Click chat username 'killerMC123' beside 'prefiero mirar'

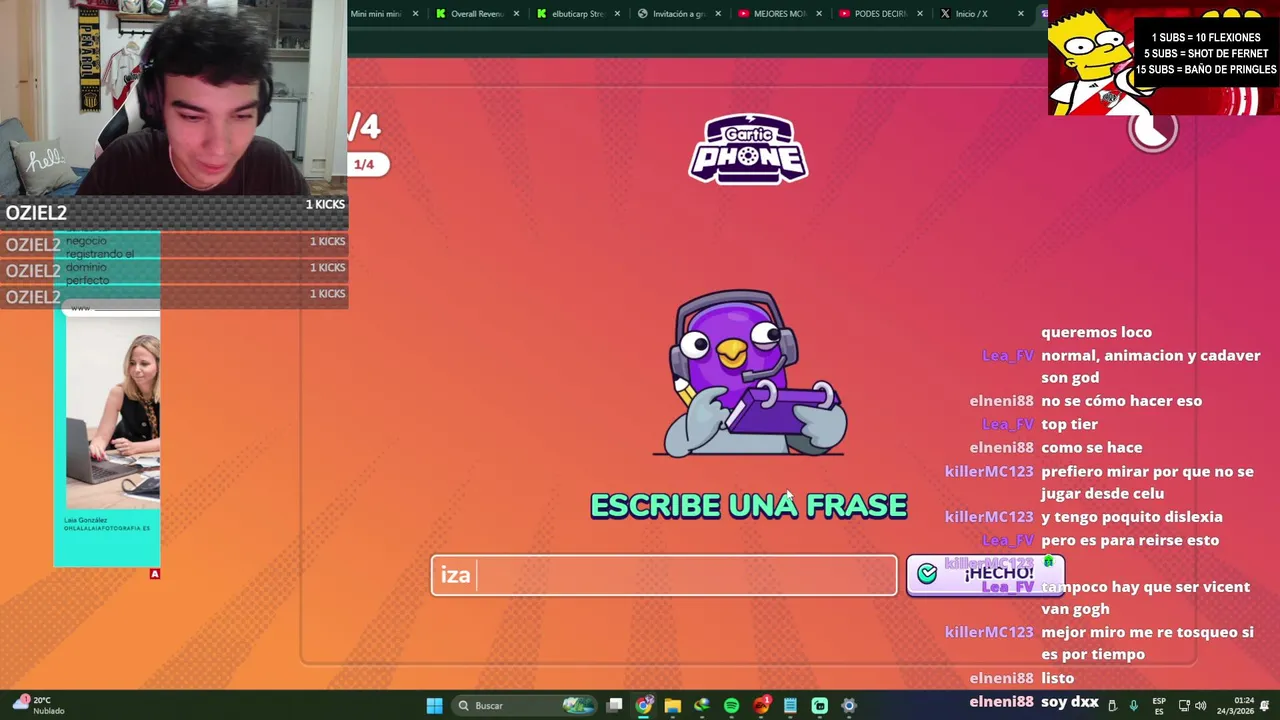pos(988,471)
